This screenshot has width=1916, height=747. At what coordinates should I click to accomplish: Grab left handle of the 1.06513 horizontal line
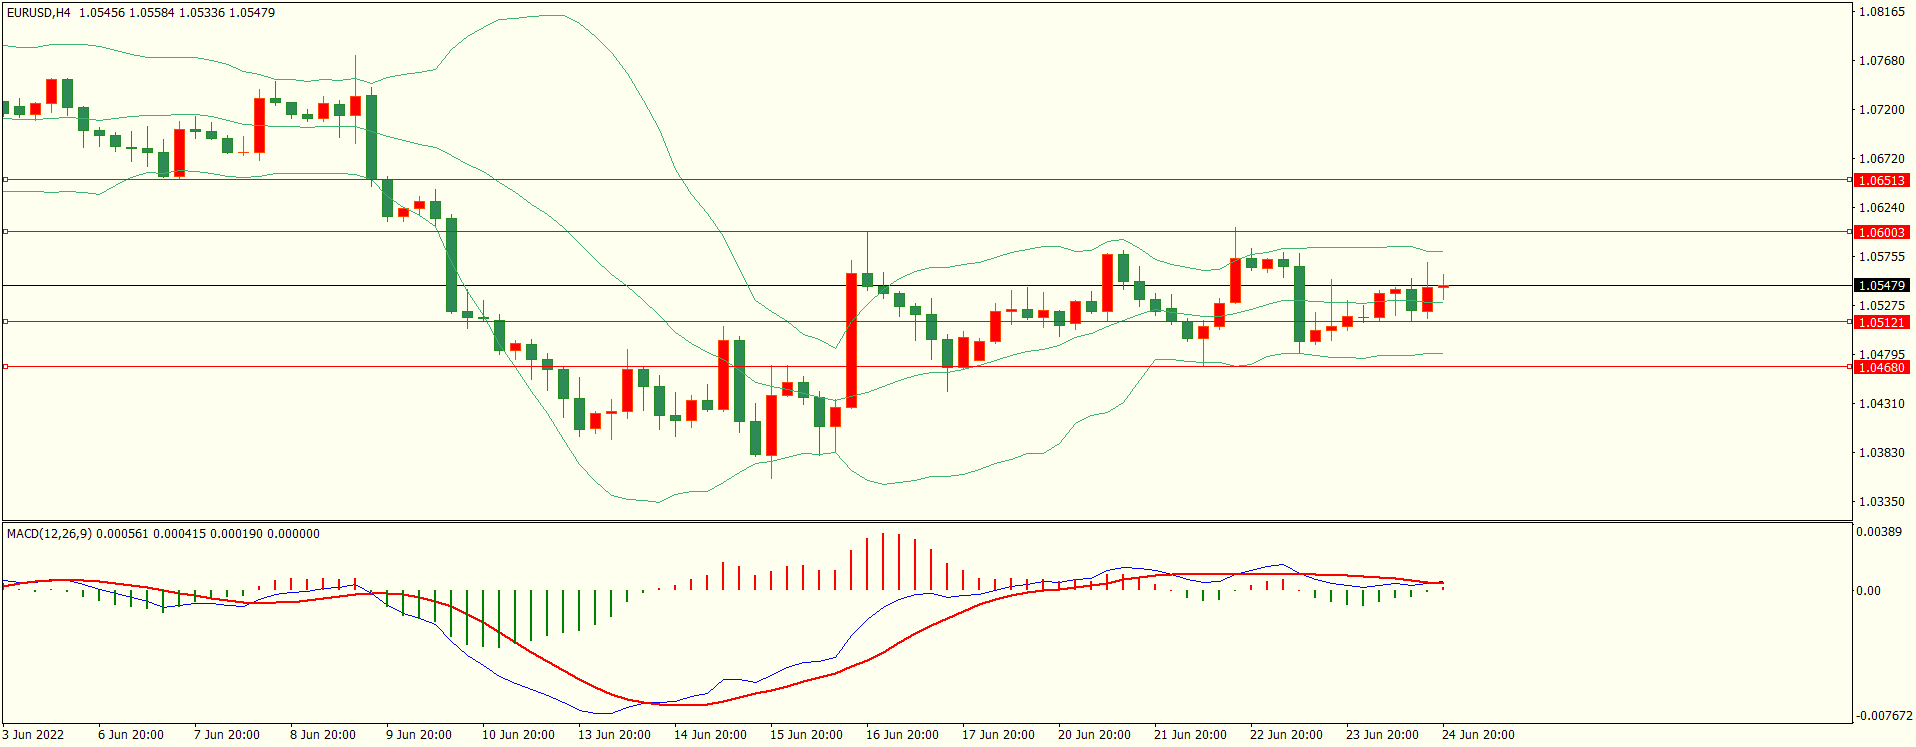coord(5,180)
